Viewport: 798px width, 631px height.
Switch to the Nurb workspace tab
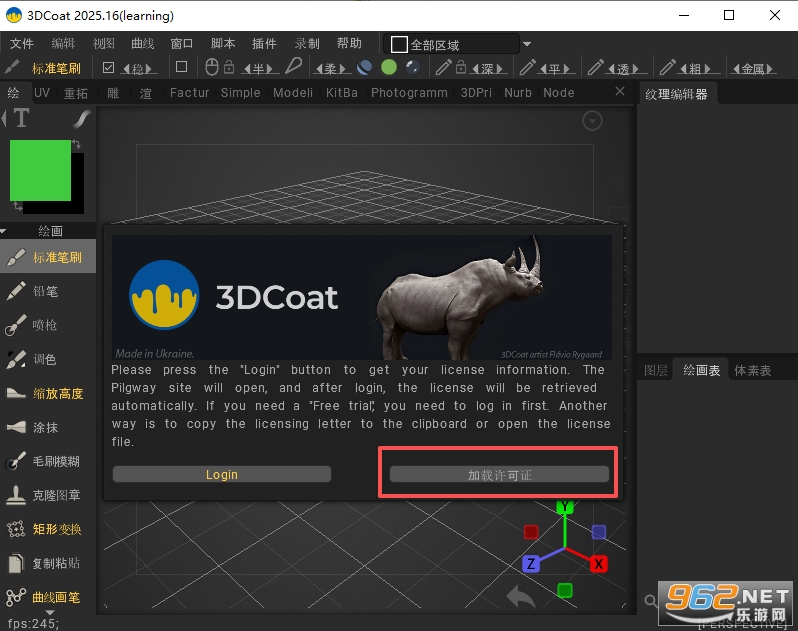(518, 93)
